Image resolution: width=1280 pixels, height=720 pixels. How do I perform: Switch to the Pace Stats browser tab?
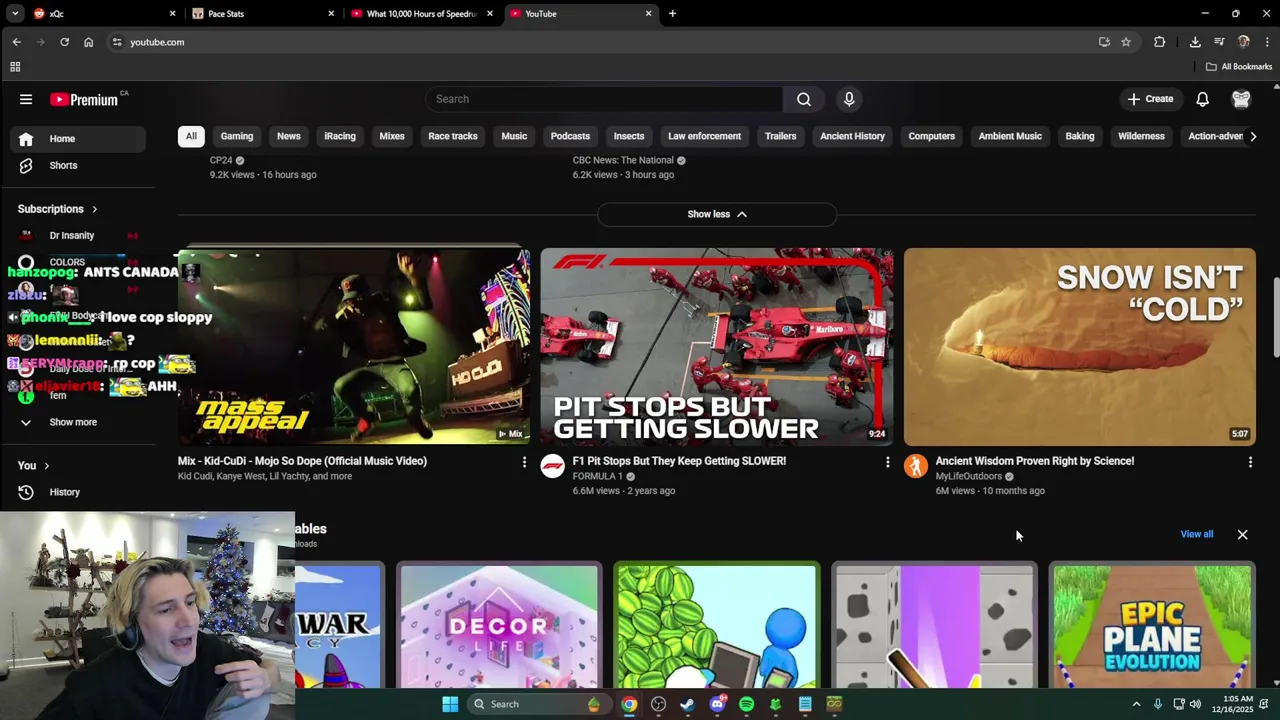[x=262, y=14]
